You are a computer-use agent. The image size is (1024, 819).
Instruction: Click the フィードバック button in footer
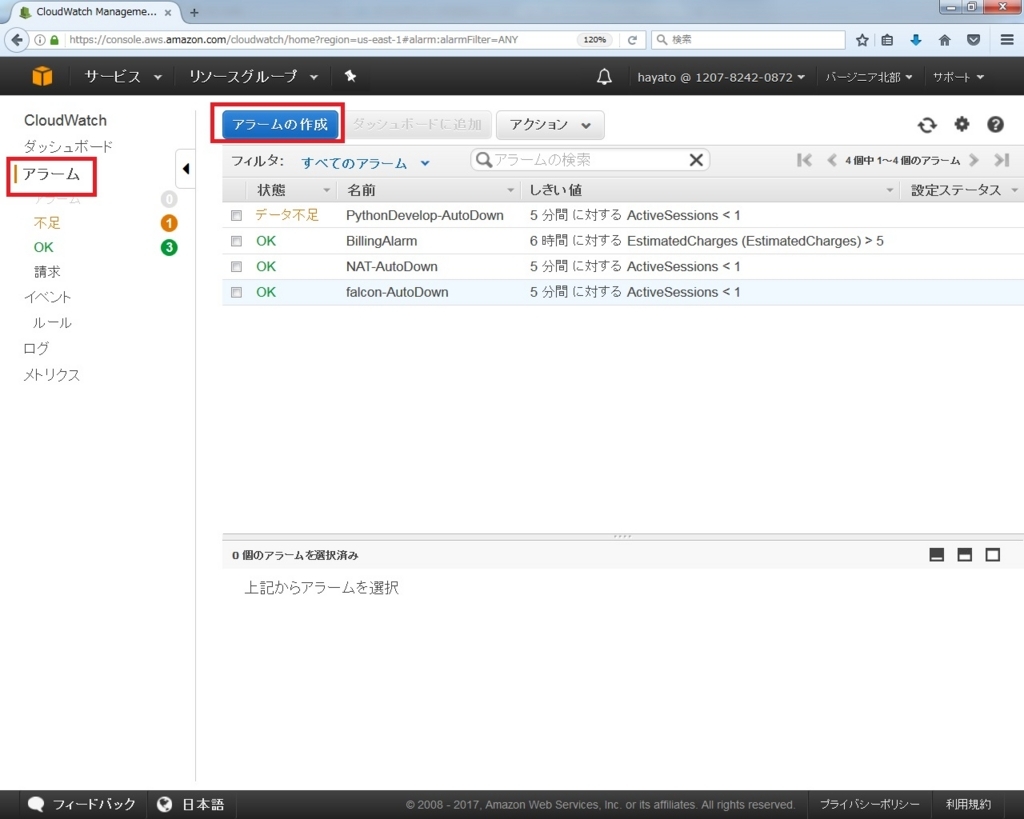pyautogui.click(x=82, y=804)
